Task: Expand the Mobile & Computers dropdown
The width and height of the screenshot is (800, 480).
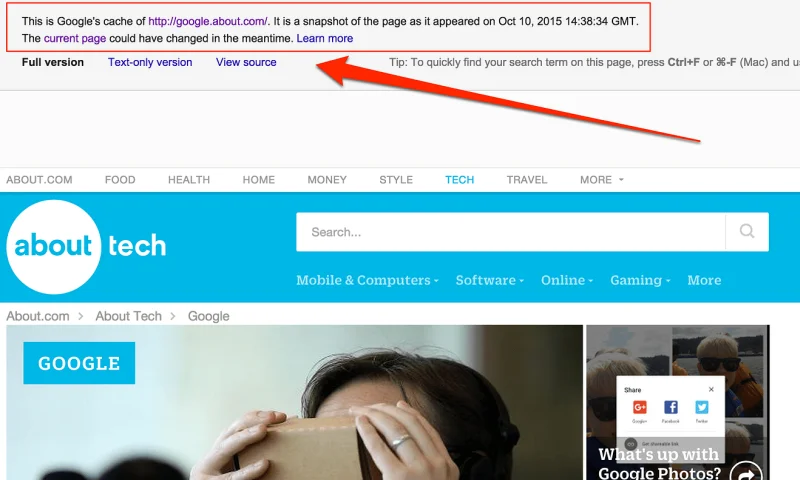Action: point(367,281)
